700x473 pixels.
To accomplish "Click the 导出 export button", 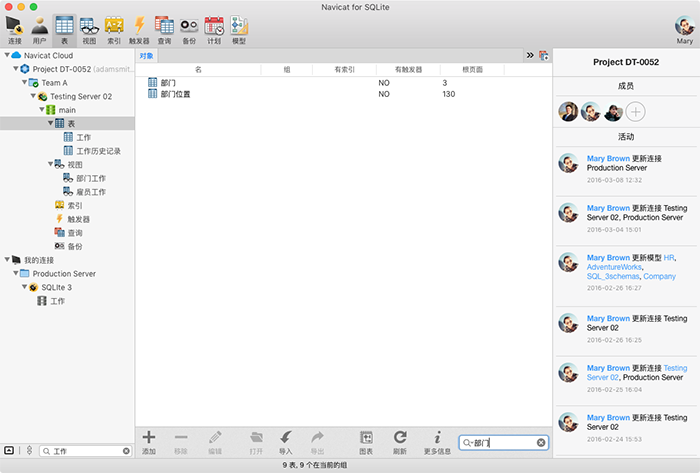I will 317,442.
